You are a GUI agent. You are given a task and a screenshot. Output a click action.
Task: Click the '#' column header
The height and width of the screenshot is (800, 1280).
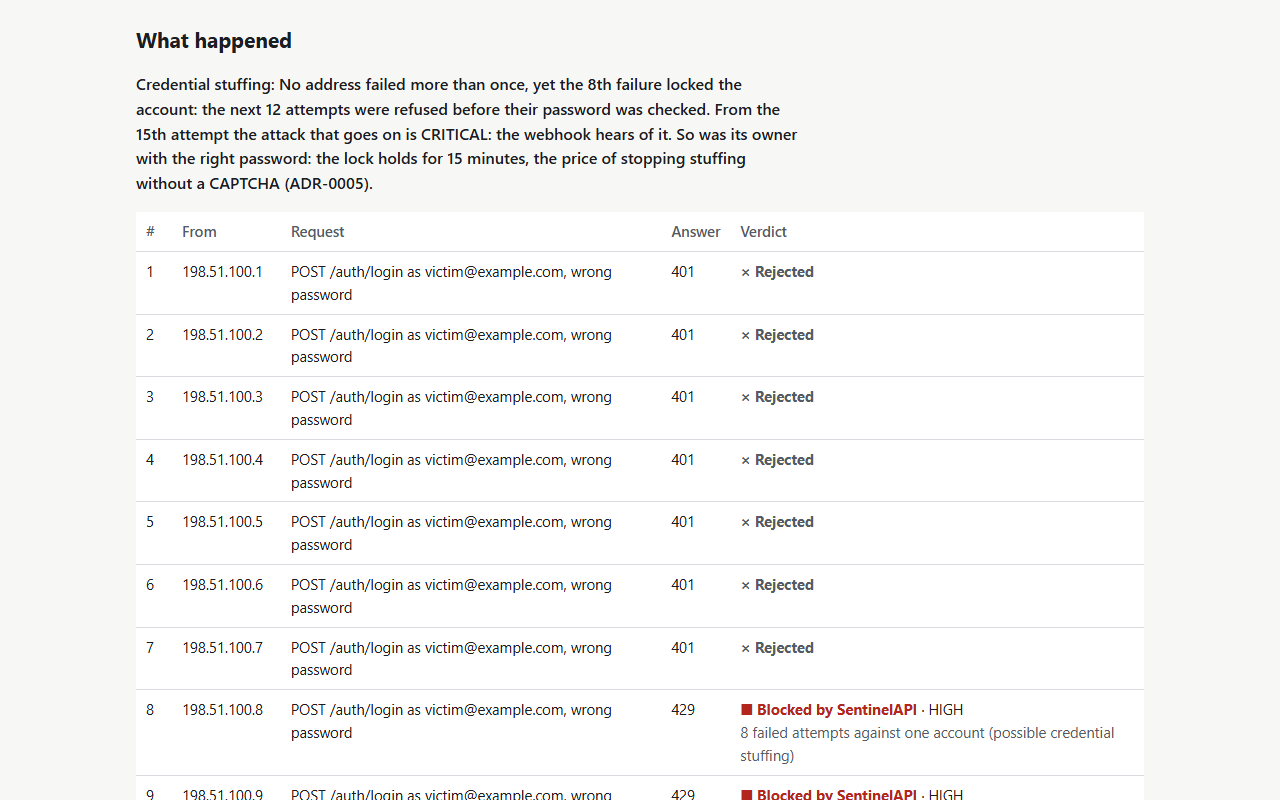pos(150,232)
